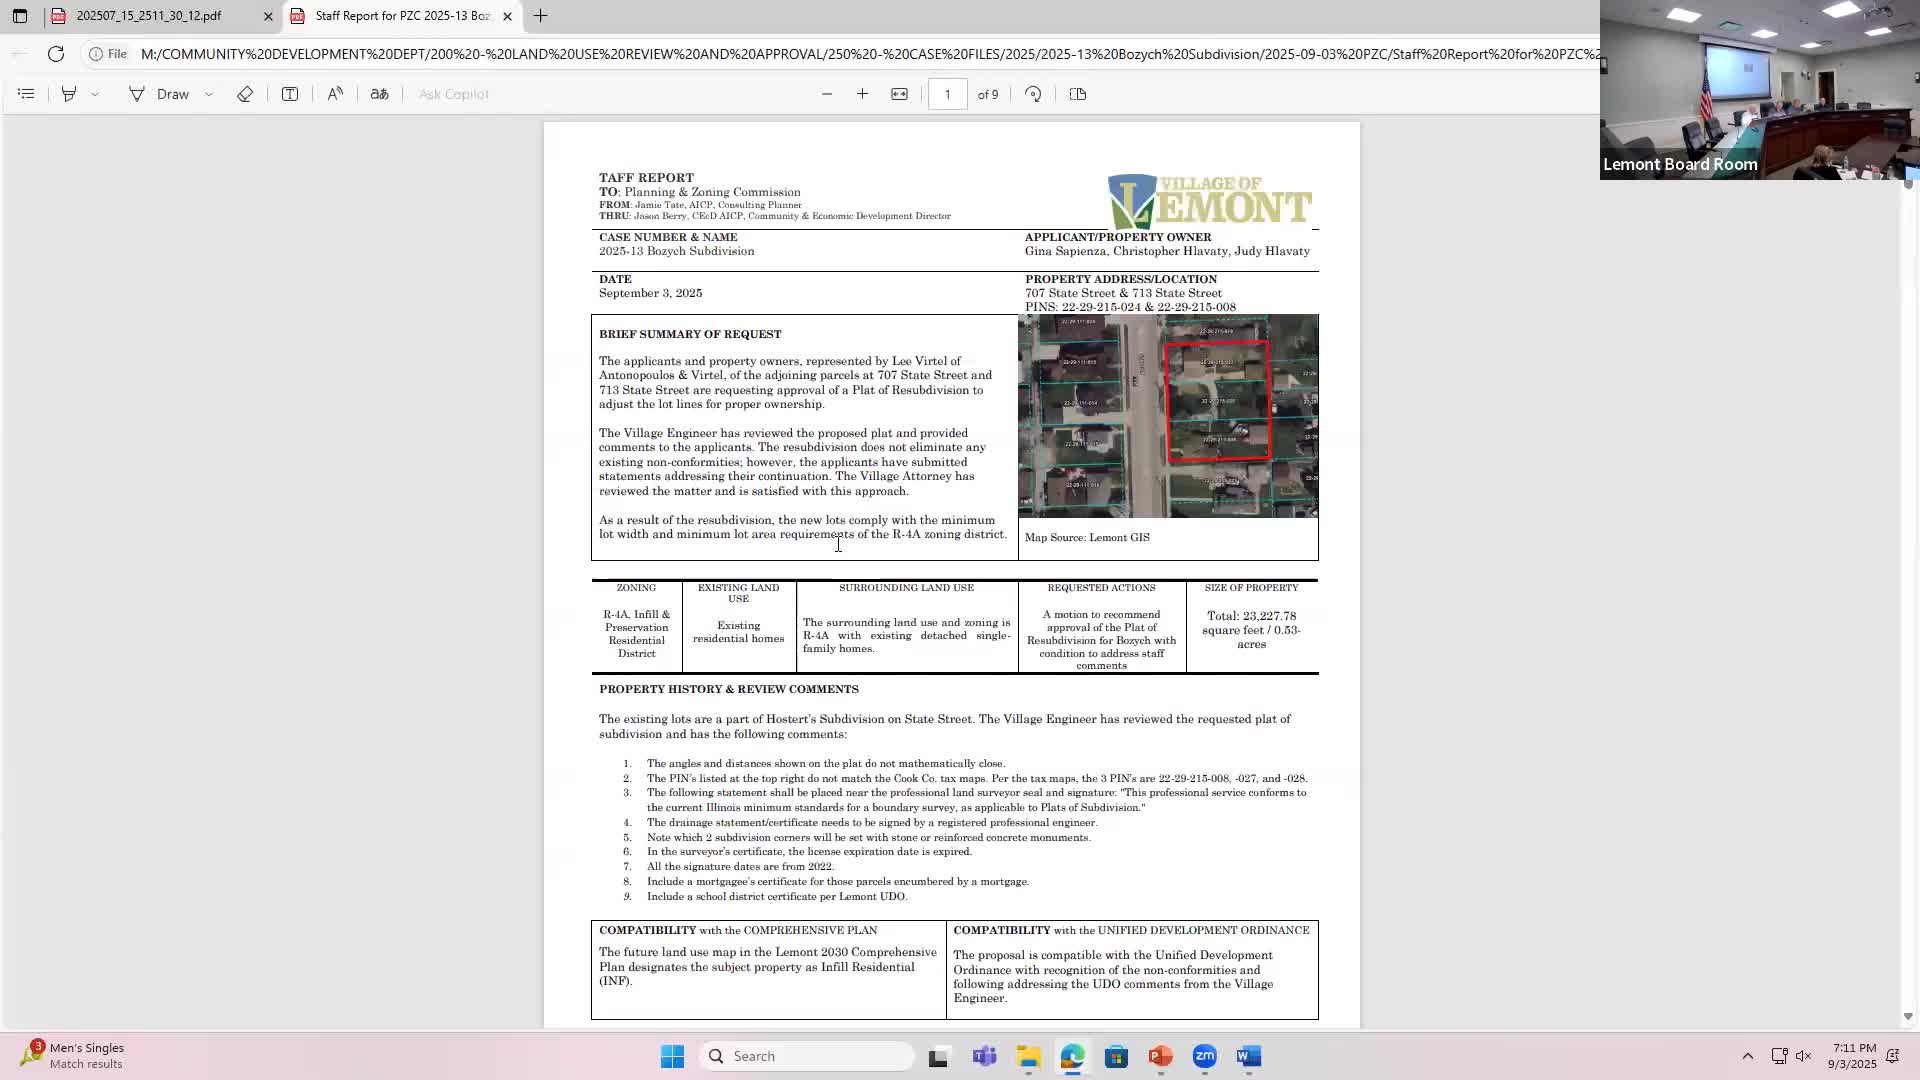The width and height of the screenshot is (1920, 1080).
Task: Click the Add text tool icon
Action: 290,94
